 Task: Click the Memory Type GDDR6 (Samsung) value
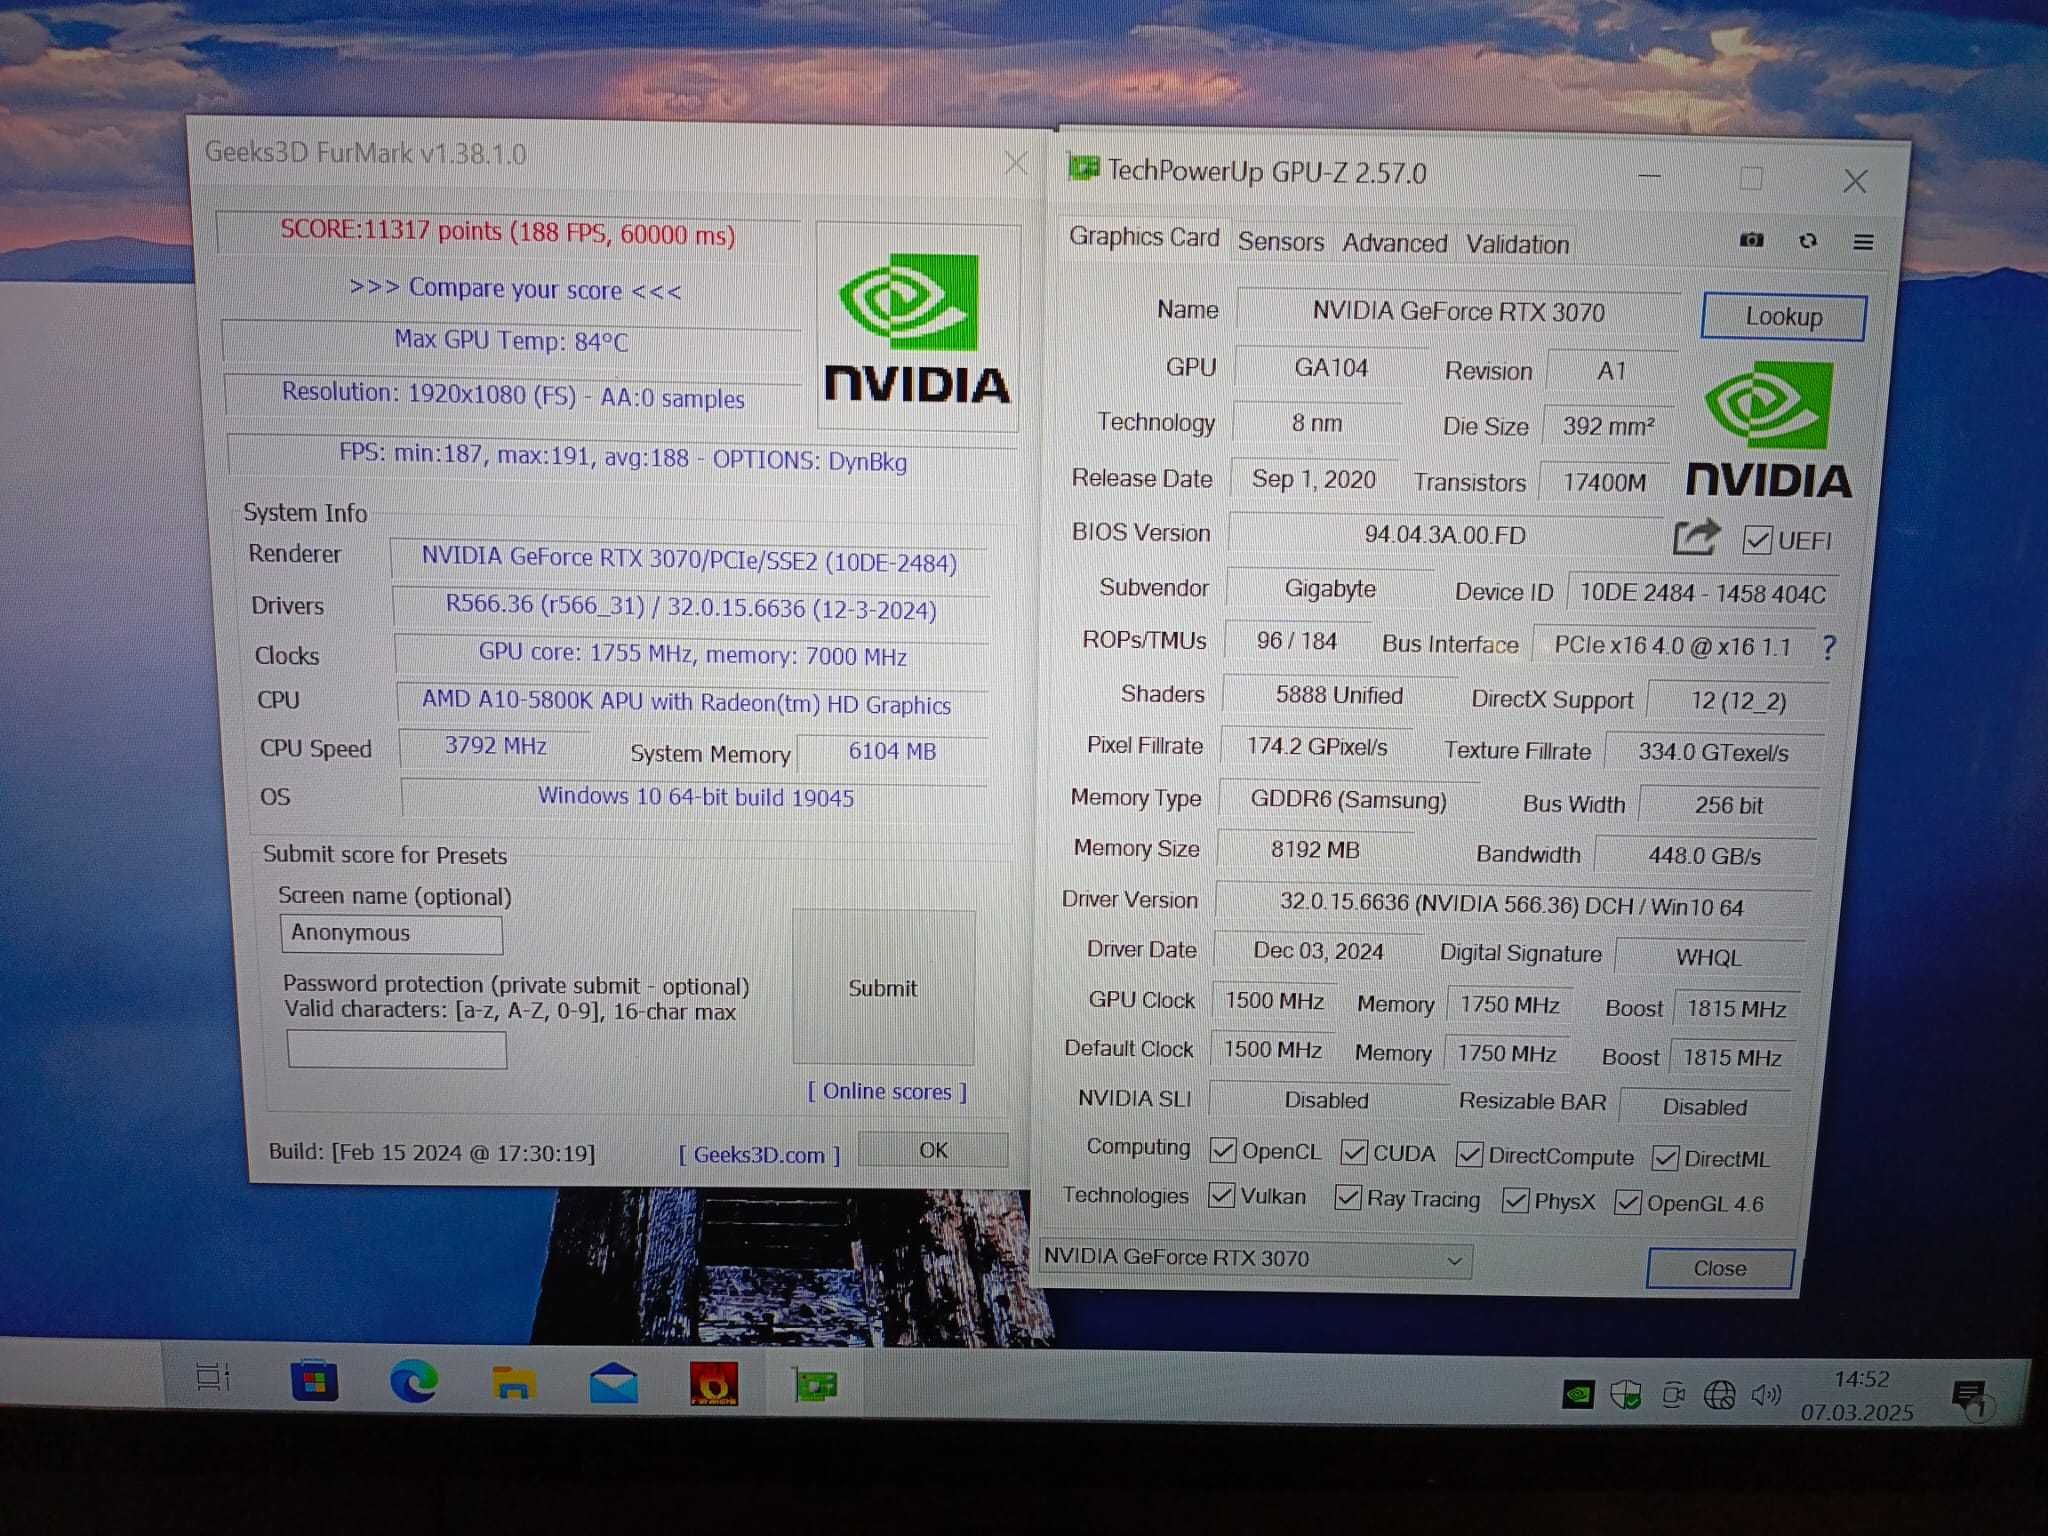pyautogui.click(x=1348, y=800)
